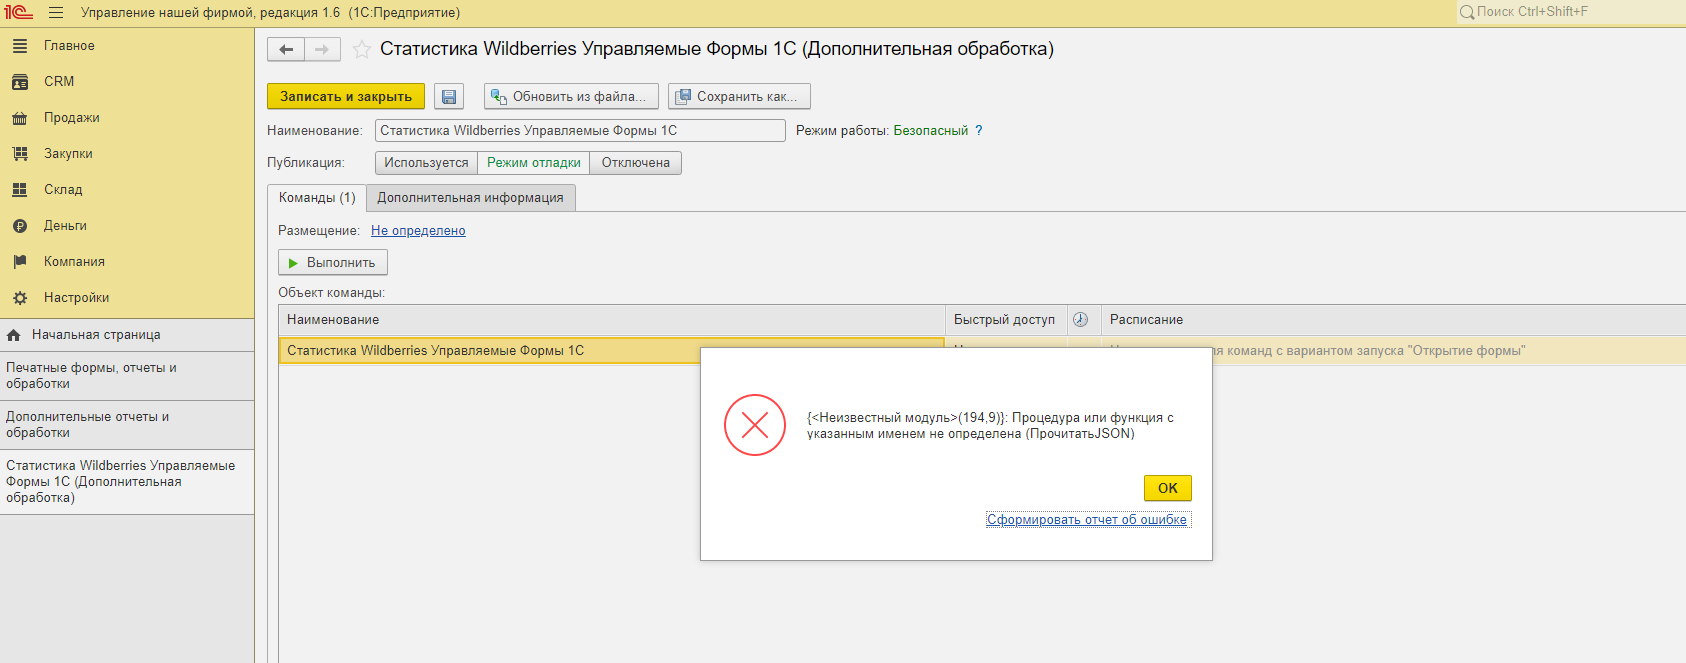Image resolution: width=1686 pixels, height=663 pixels.
Task: Open the Компания section
Action: pos(127,262)
